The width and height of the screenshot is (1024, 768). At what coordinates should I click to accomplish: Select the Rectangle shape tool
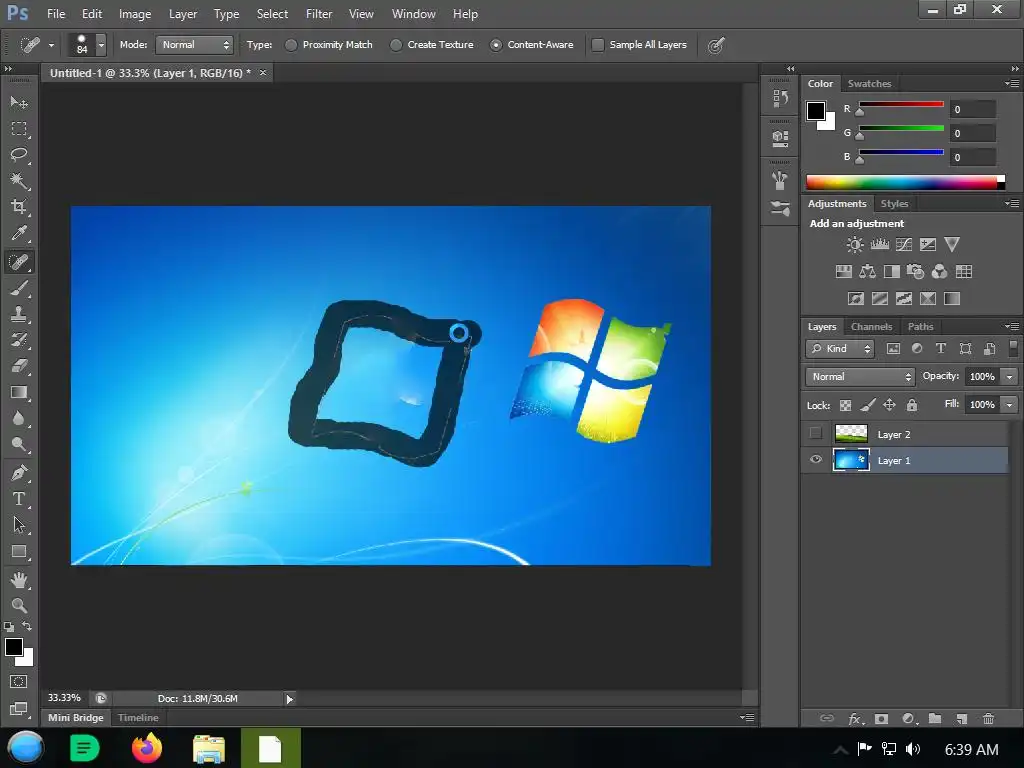coord(19,552)
